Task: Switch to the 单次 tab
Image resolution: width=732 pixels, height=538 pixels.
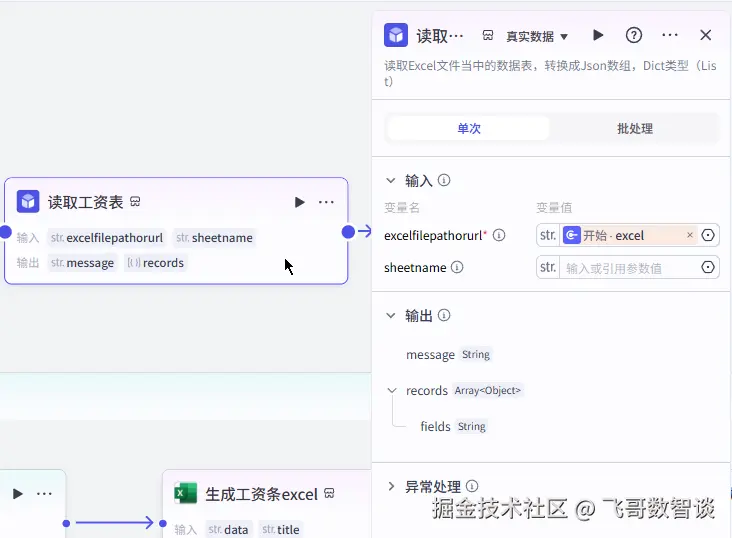Action: point(469,128)
